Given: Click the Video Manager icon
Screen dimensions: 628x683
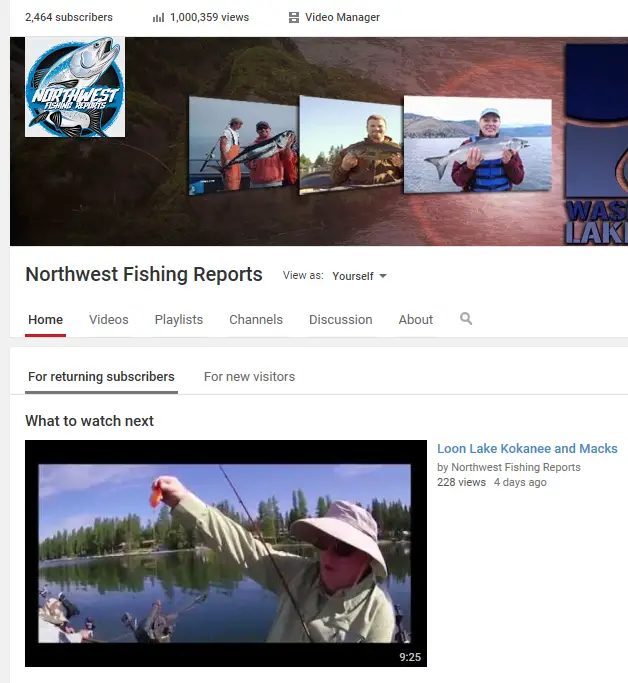Looking at the screenshot, I should click(x=294, y=17).
